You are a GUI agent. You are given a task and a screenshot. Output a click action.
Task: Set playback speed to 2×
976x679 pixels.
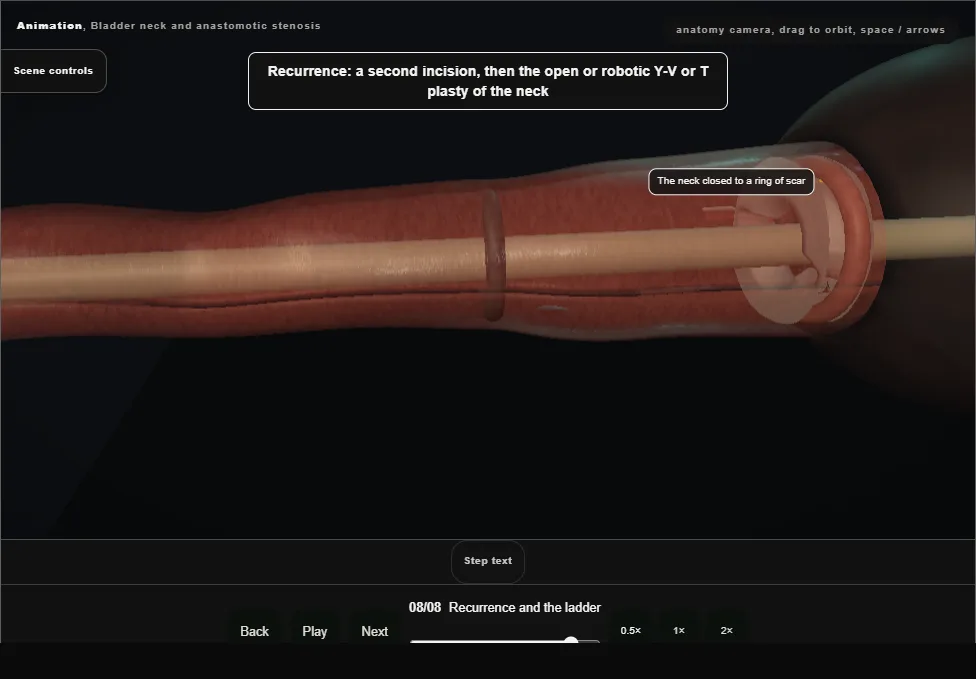(726, 630)
